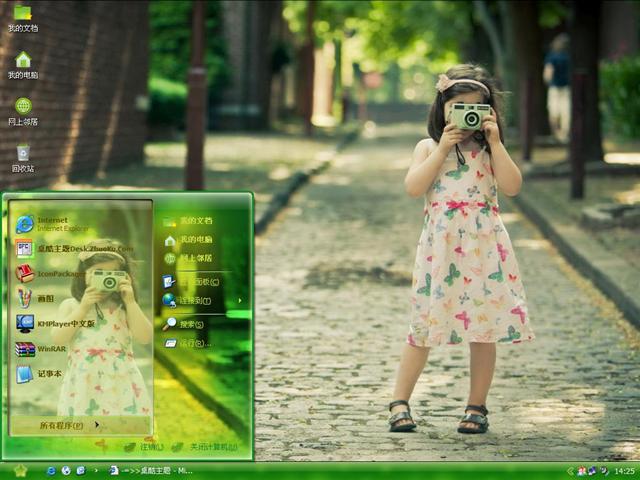Open 我的文档 in Start menu right pane
This screenshot has height=480, width=640.
tap(188, 221)
